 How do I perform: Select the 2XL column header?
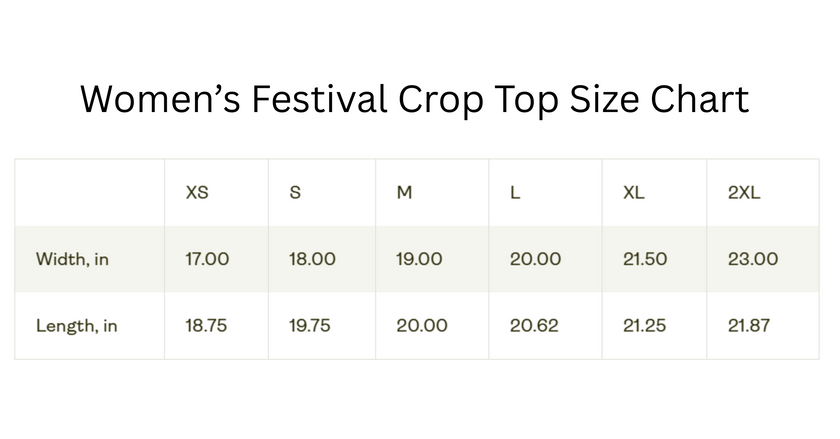744,193
